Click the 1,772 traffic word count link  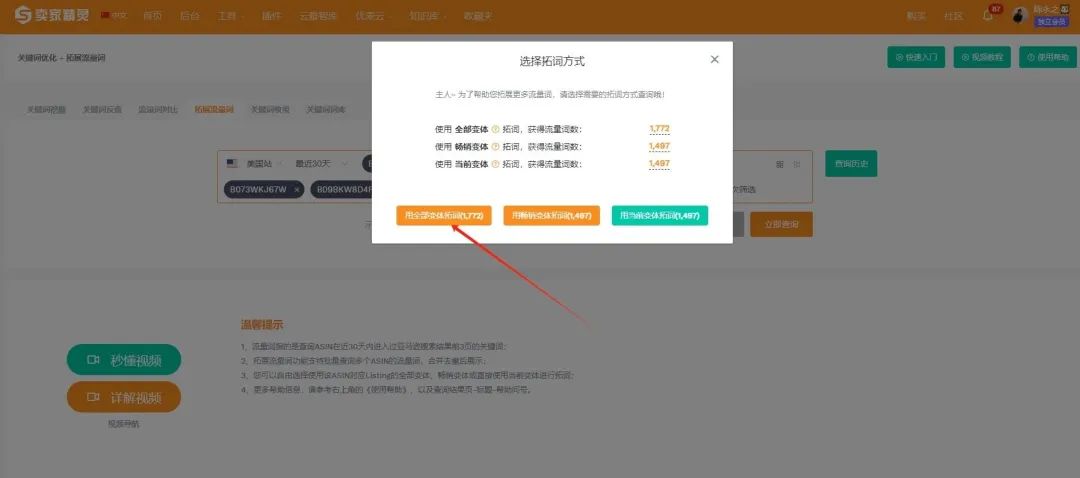pos(659,129)
